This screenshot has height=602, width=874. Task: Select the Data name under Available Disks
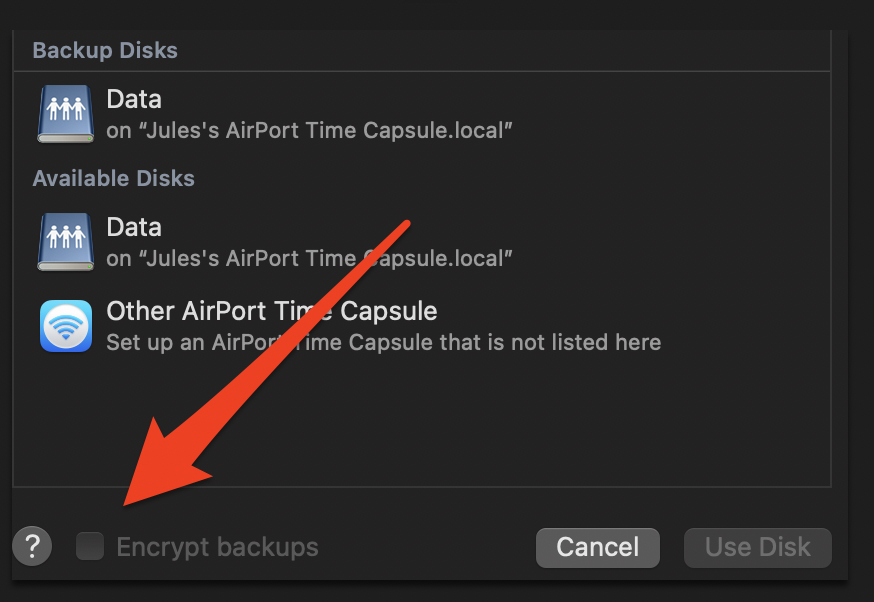tap(134, 227)
